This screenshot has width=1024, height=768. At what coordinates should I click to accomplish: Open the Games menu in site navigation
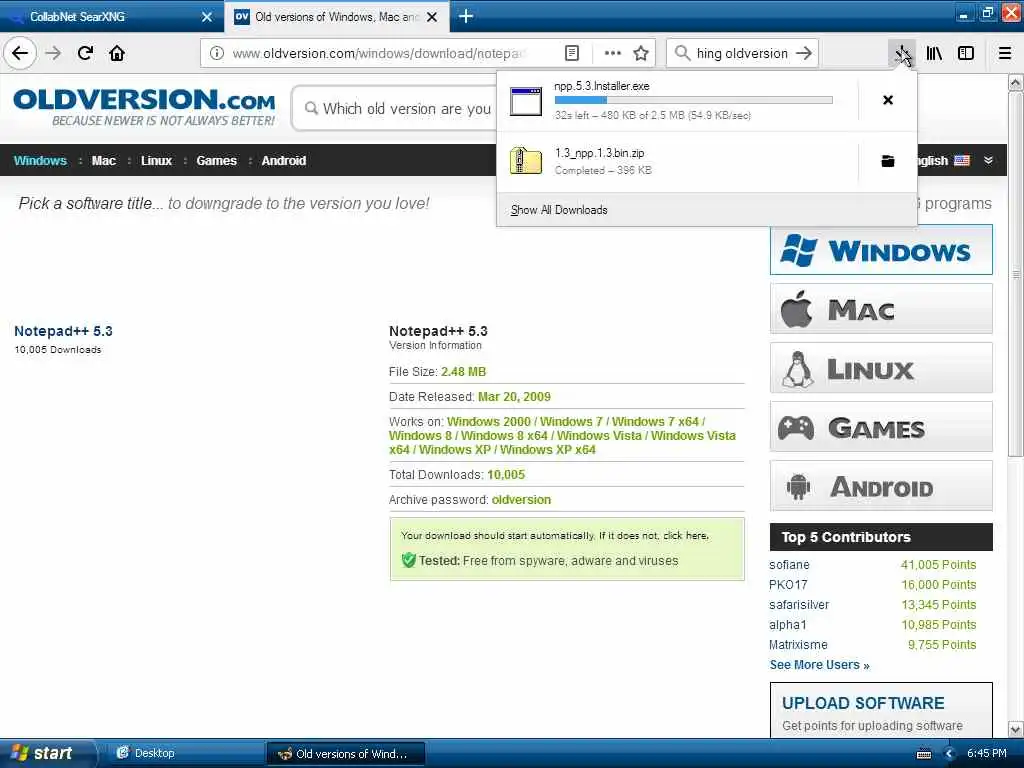point(216,161)
